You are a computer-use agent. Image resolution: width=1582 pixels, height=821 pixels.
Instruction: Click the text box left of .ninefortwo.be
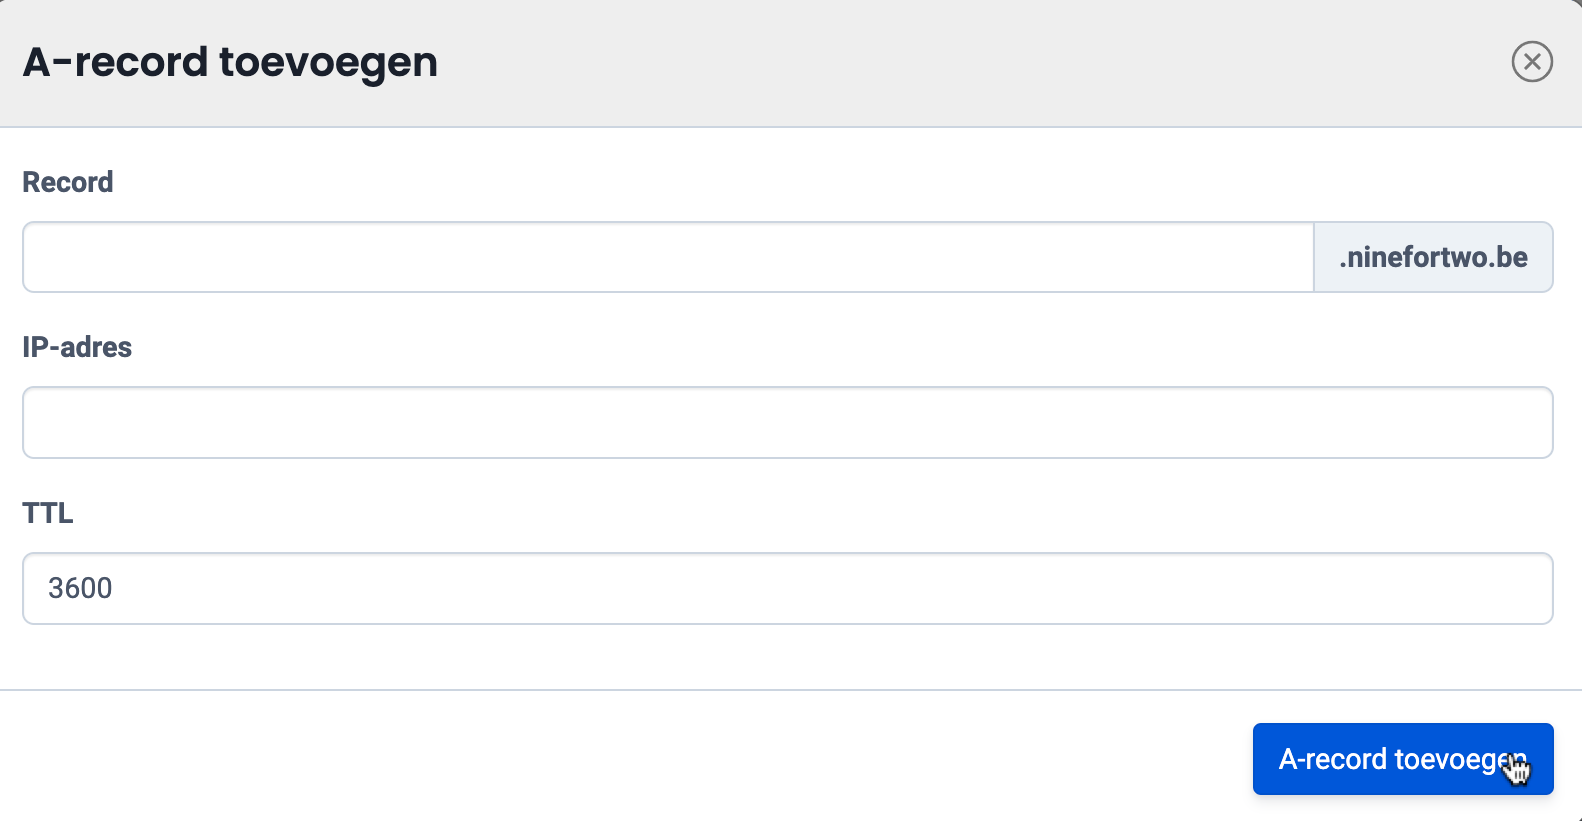[668, 257]
